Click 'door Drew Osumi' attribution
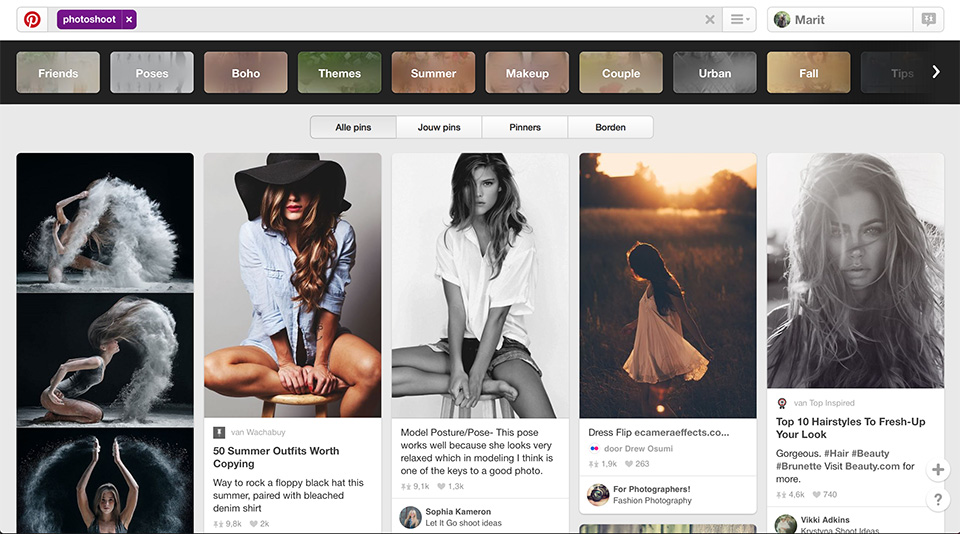The width and height of the screenshot is (960, 534). click(639, 448)
